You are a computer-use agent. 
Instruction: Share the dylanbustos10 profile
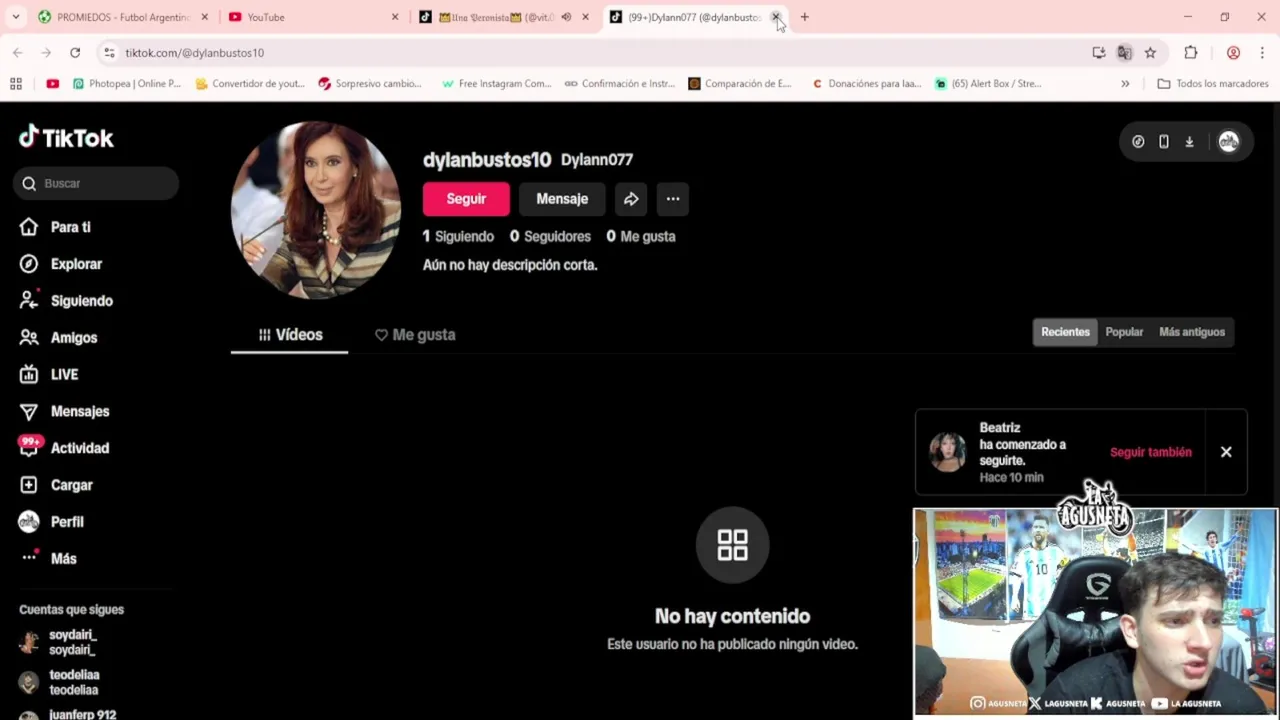[x=631, y=199]
